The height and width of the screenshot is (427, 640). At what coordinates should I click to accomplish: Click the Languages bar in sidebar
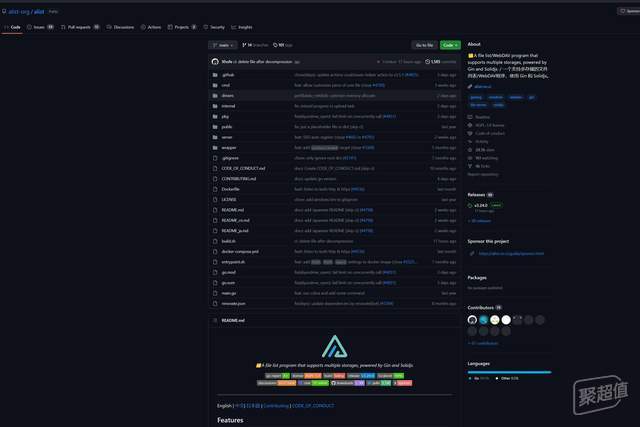pos(509,372)
